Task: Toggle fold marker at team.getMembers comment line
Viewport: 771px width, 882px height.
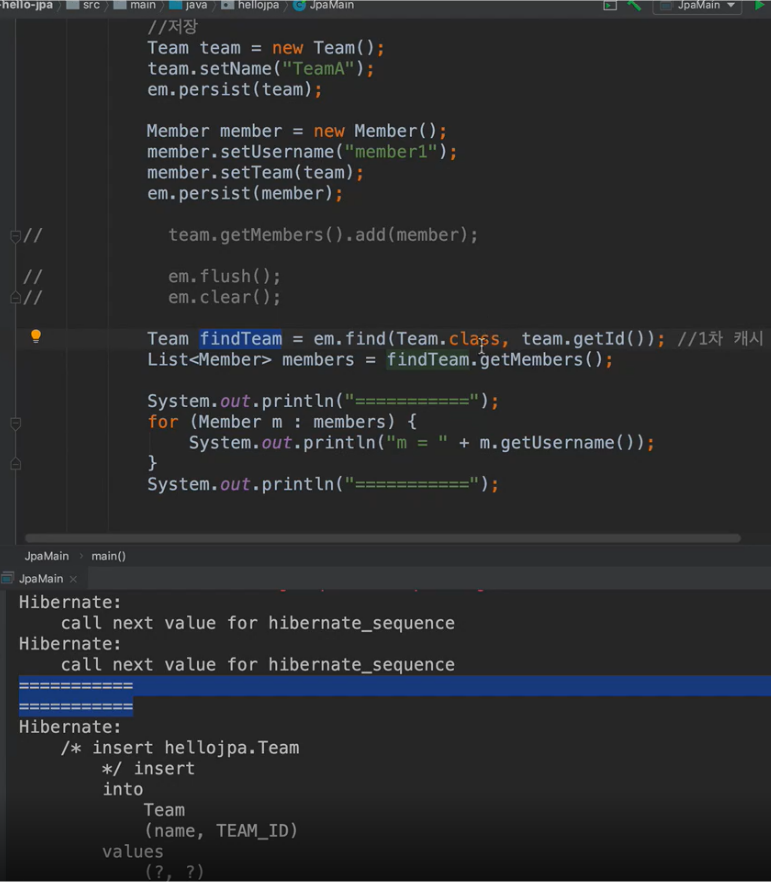Action: tap(15, 236)
